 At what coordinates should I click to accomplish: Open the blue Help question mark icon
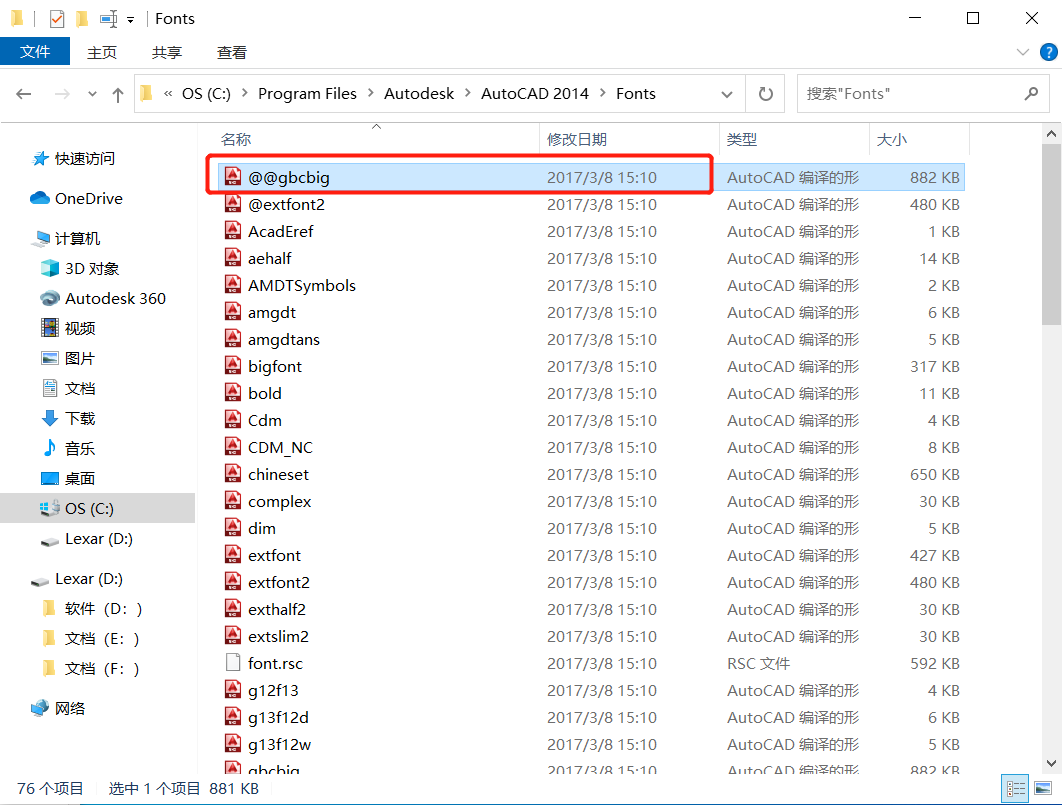pyautogui.click(x=1048, y=52)
